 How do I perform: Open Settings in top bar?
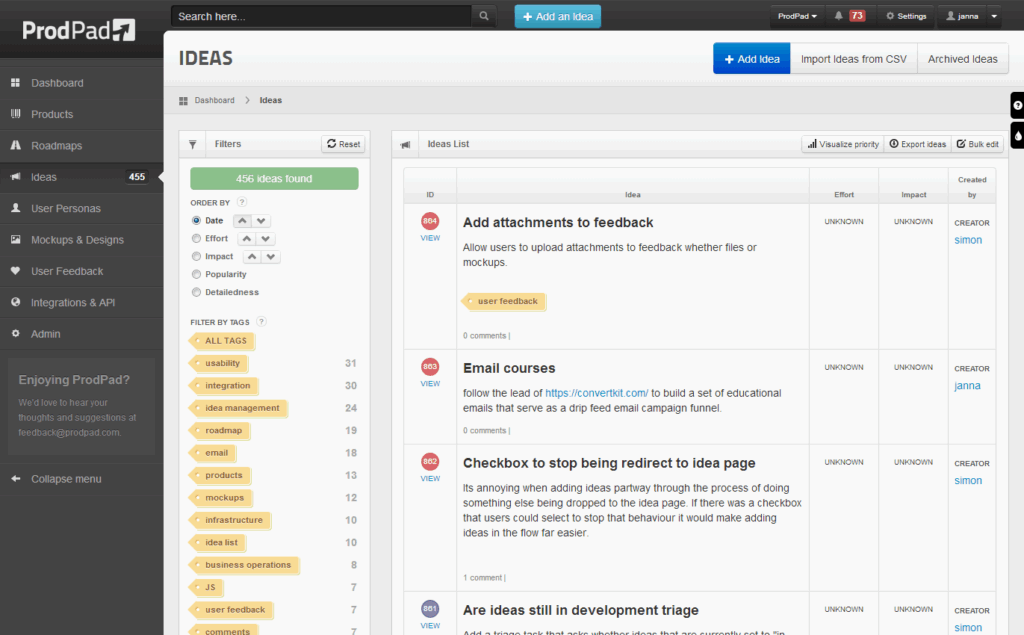click(x=906, y=16)
